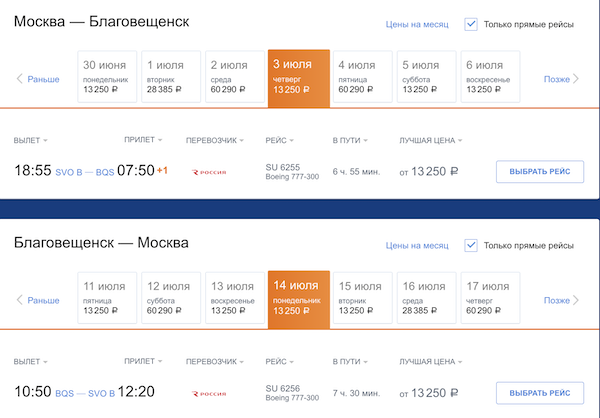The height and width of the screenshot is (418, 600).
Task: Show earlier dates for Благовещенск — Москва
Action: coord(38,300)
